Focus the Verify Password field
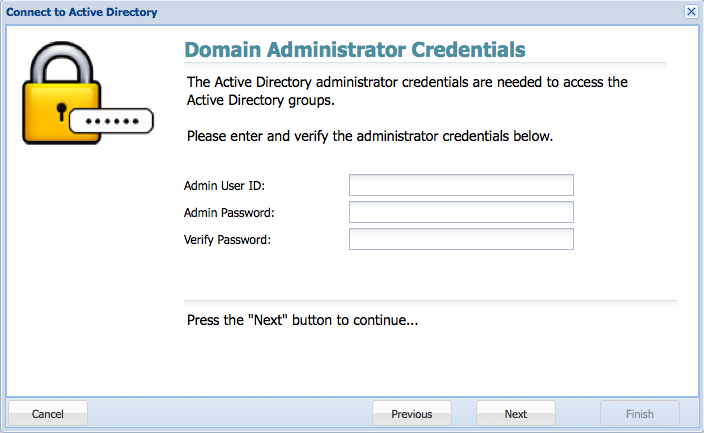Screen dimensions: 704x433 (461, 239)
